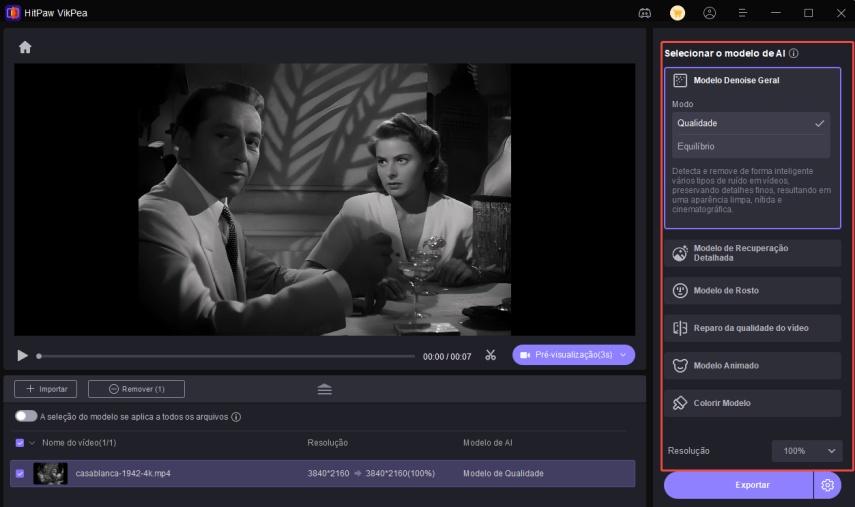Click the arrow between resolutions in file row
The width and height of the screenshot is (855, 507).
pos(358,473)
